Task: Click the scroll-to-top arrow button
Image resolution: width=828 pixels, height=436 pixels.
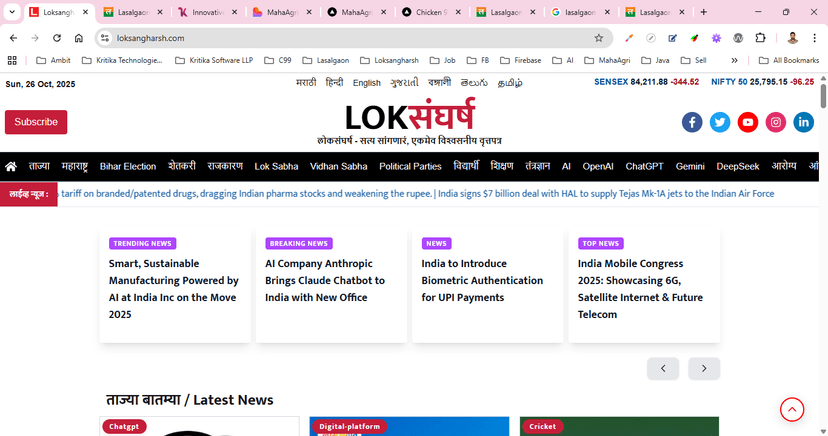Action: tap(791, 409)
